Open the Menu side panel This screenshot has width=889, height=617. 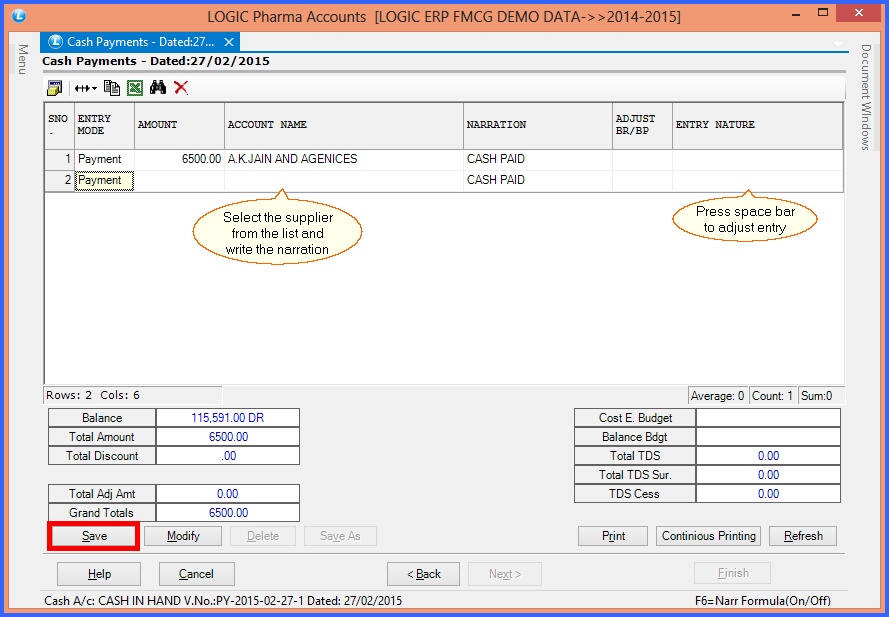pyautogui.click(x=23, y=59)
